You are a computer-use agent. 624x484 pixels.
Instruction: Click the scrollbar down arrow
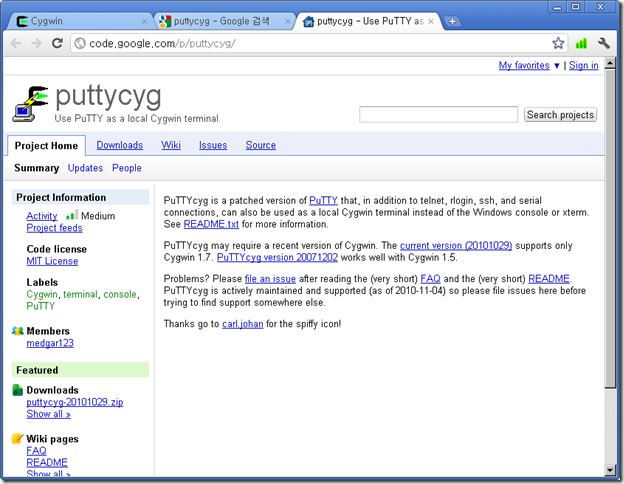coord(610,470)
